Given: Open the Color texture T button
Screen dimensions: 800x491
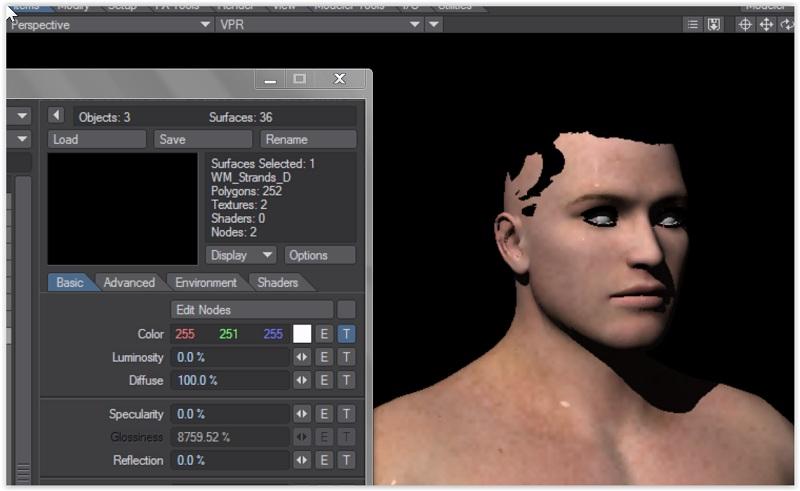Looking at the screenshot, I should click(346, 334).
